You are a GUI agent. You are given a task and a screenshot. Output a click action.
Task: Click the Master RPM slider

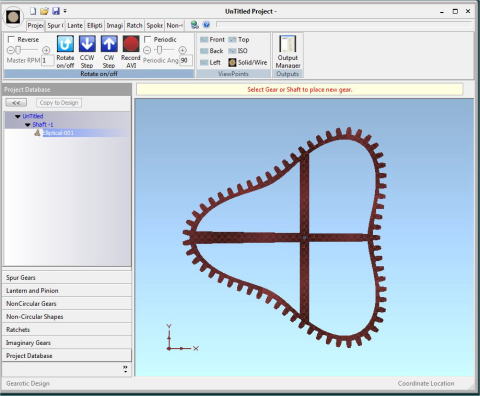click(x=28, y=50)
